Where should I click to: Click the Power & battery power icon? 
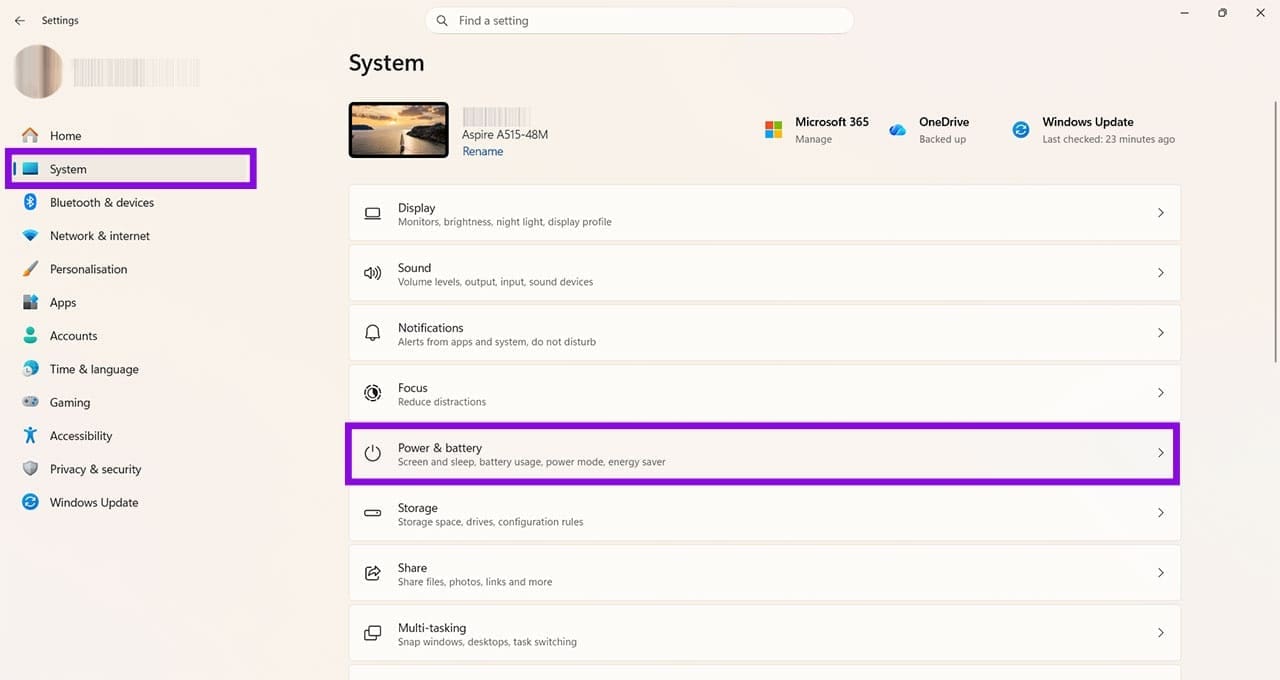(373, 453)
